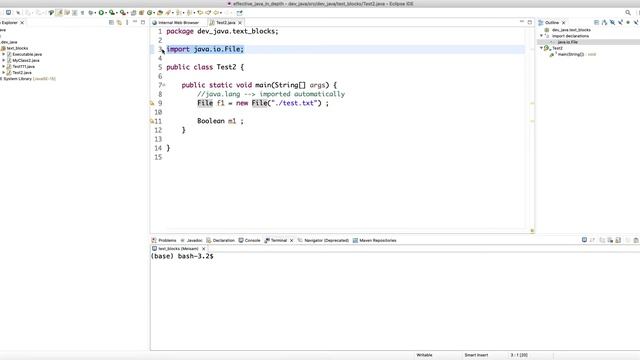Open the Maven Repositories tab

click(x=375, y=240)
